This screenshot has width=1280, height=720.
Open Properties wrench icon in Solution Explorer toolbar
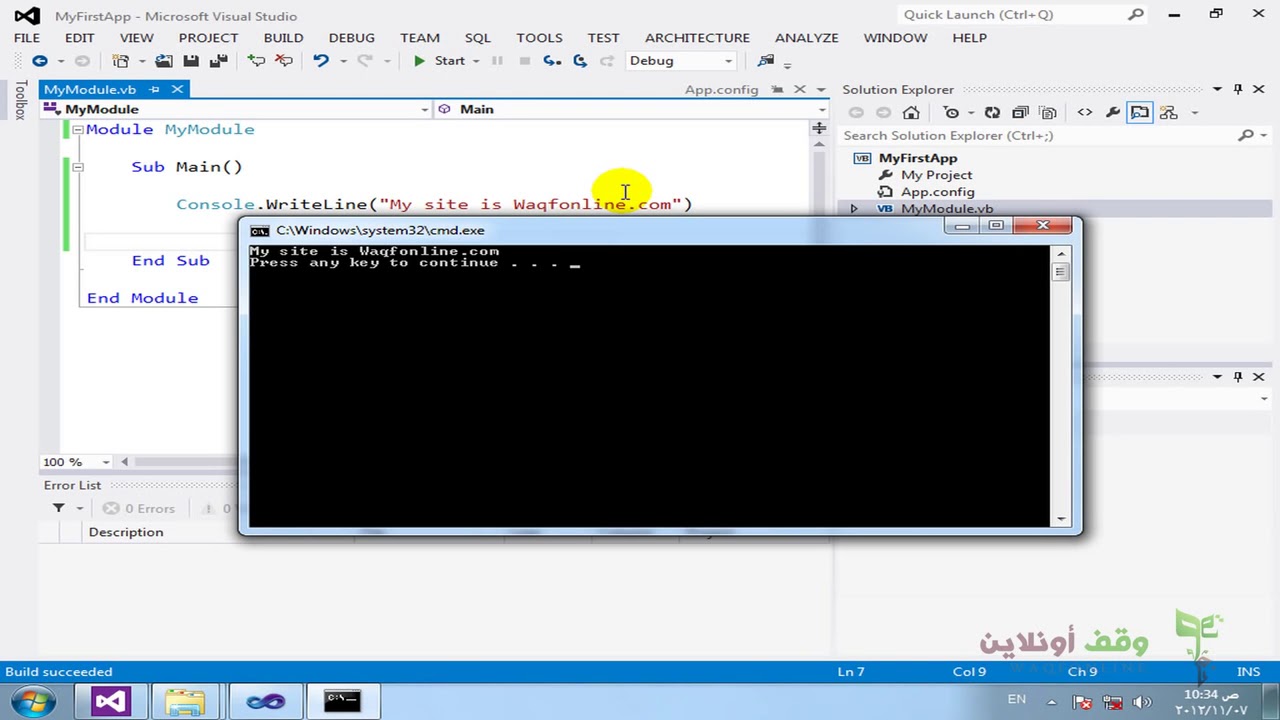click(1112, 113)
